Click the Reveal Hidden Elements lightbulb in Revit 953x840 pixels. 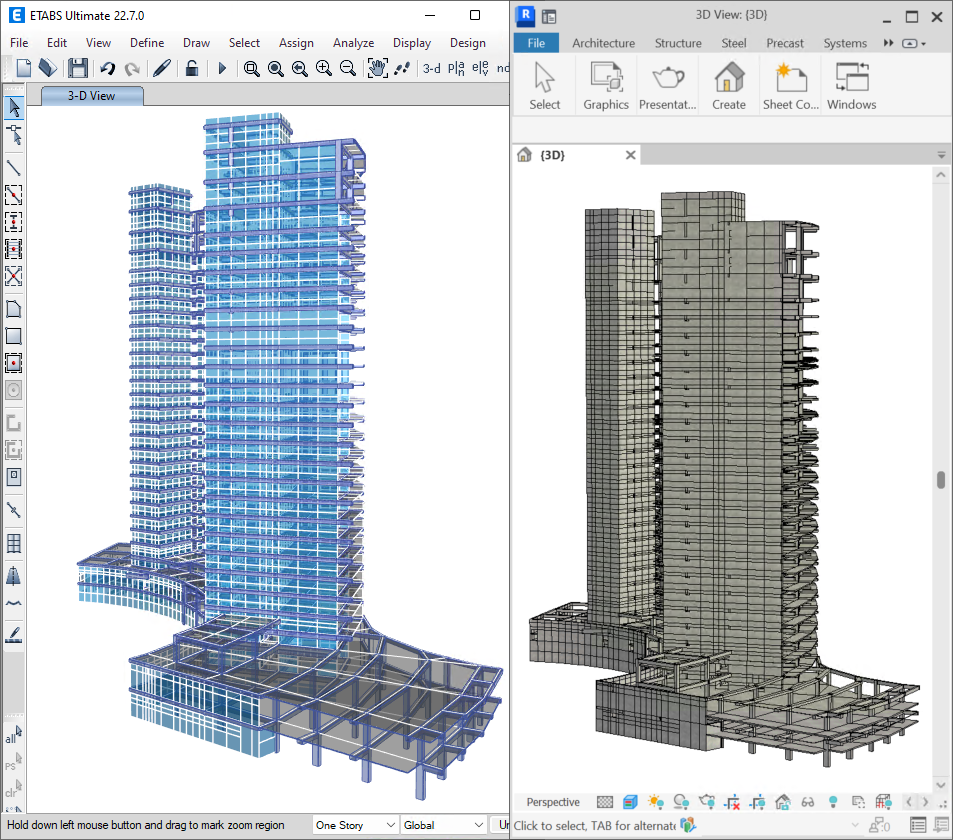[834, 802]
